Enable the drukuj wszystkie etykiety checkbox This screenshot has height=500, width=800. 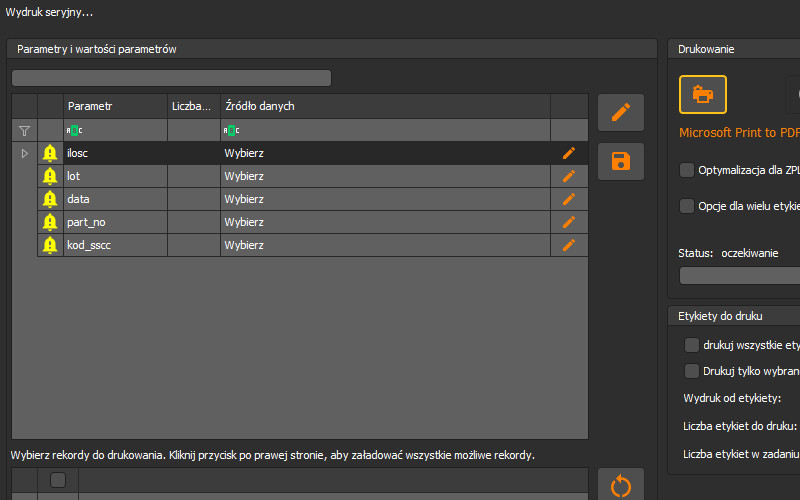tap(691, 345)
